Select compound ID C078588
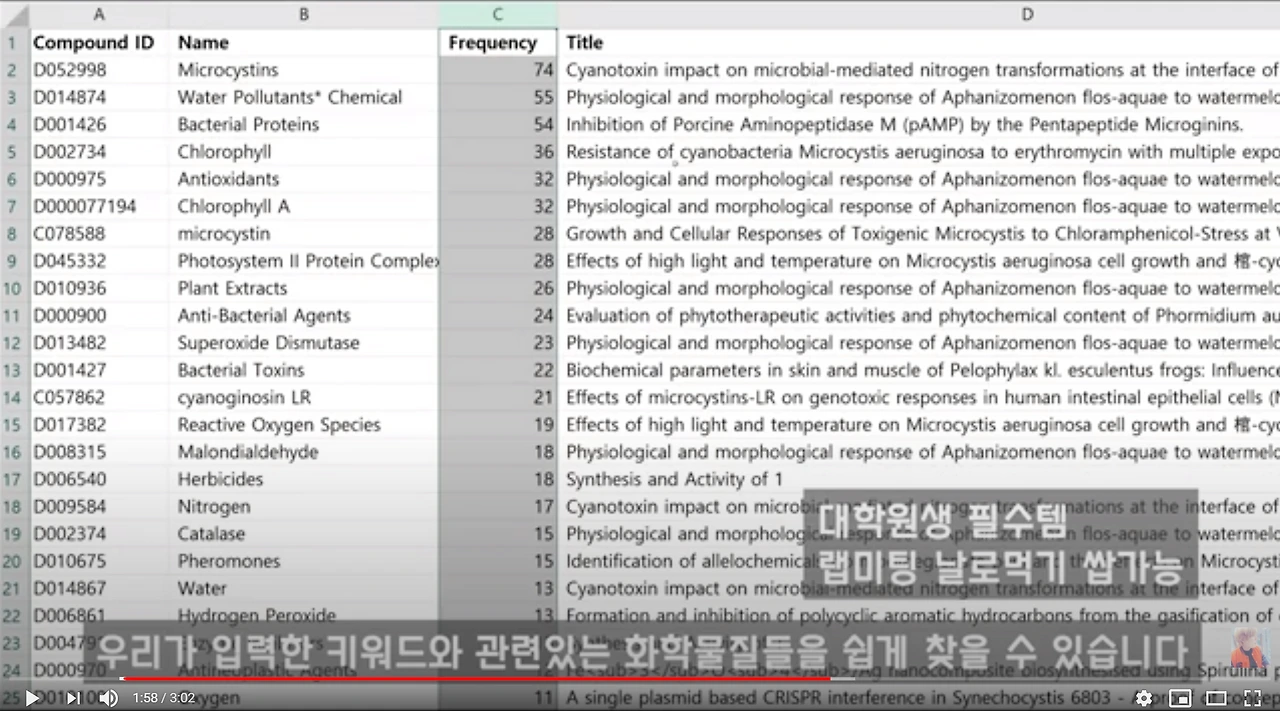The image size is (1280, 711). click(x=98, y=234)
